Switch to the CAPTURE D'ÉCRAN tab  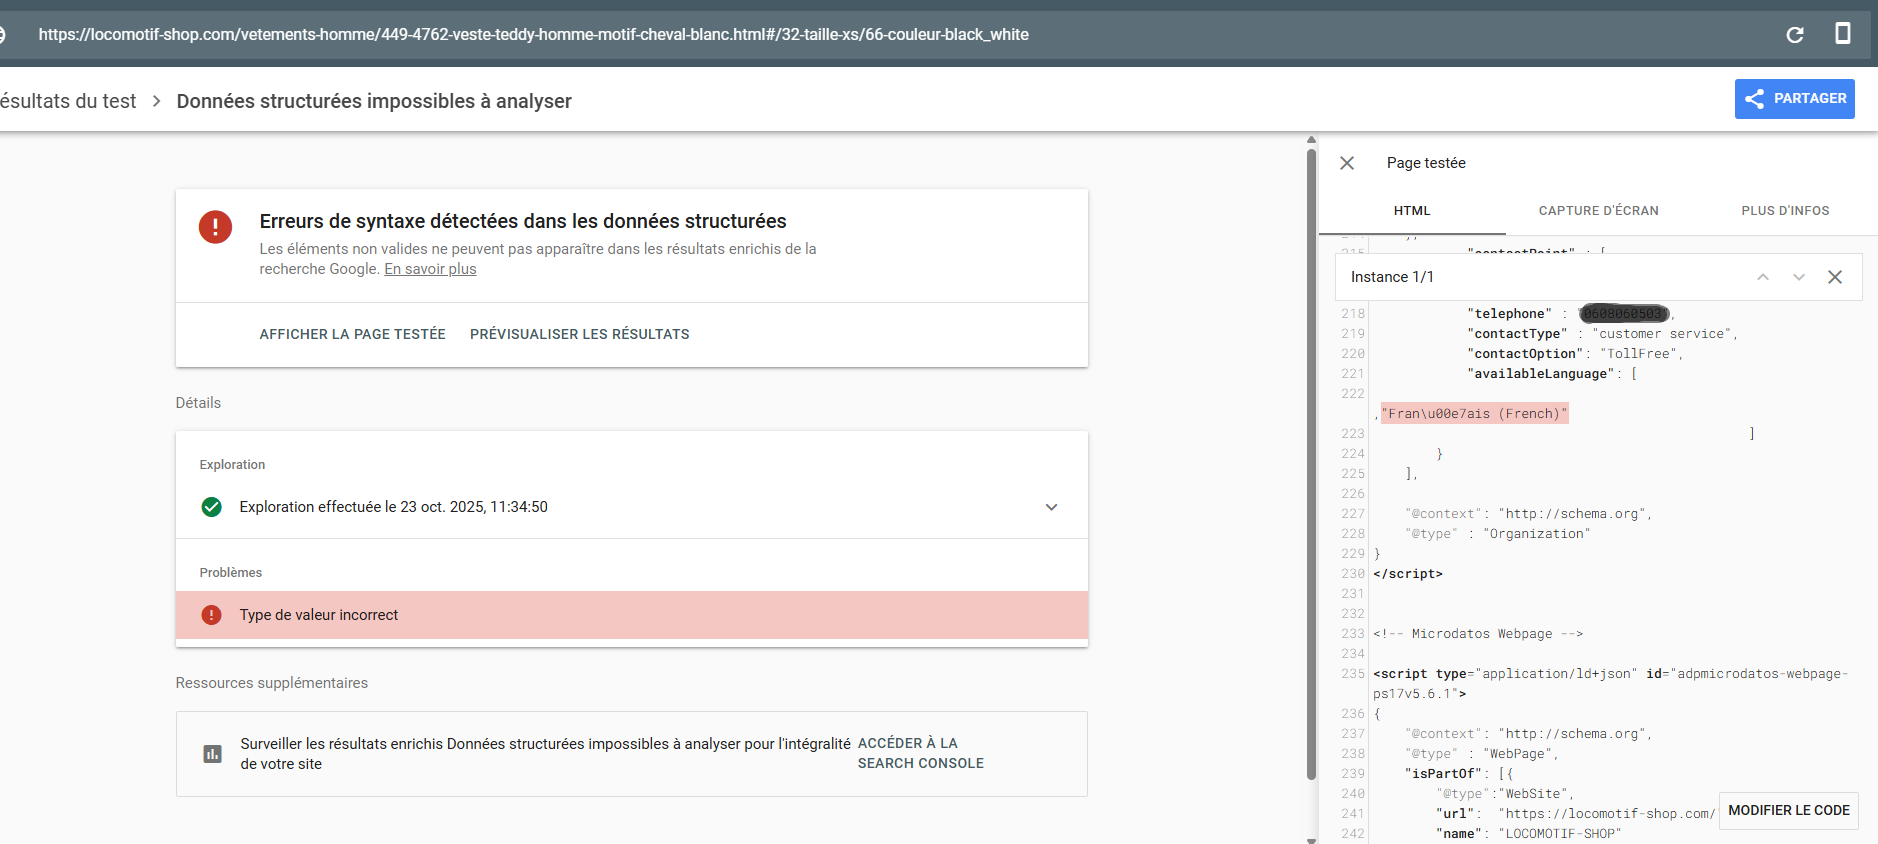(1598, 211)
